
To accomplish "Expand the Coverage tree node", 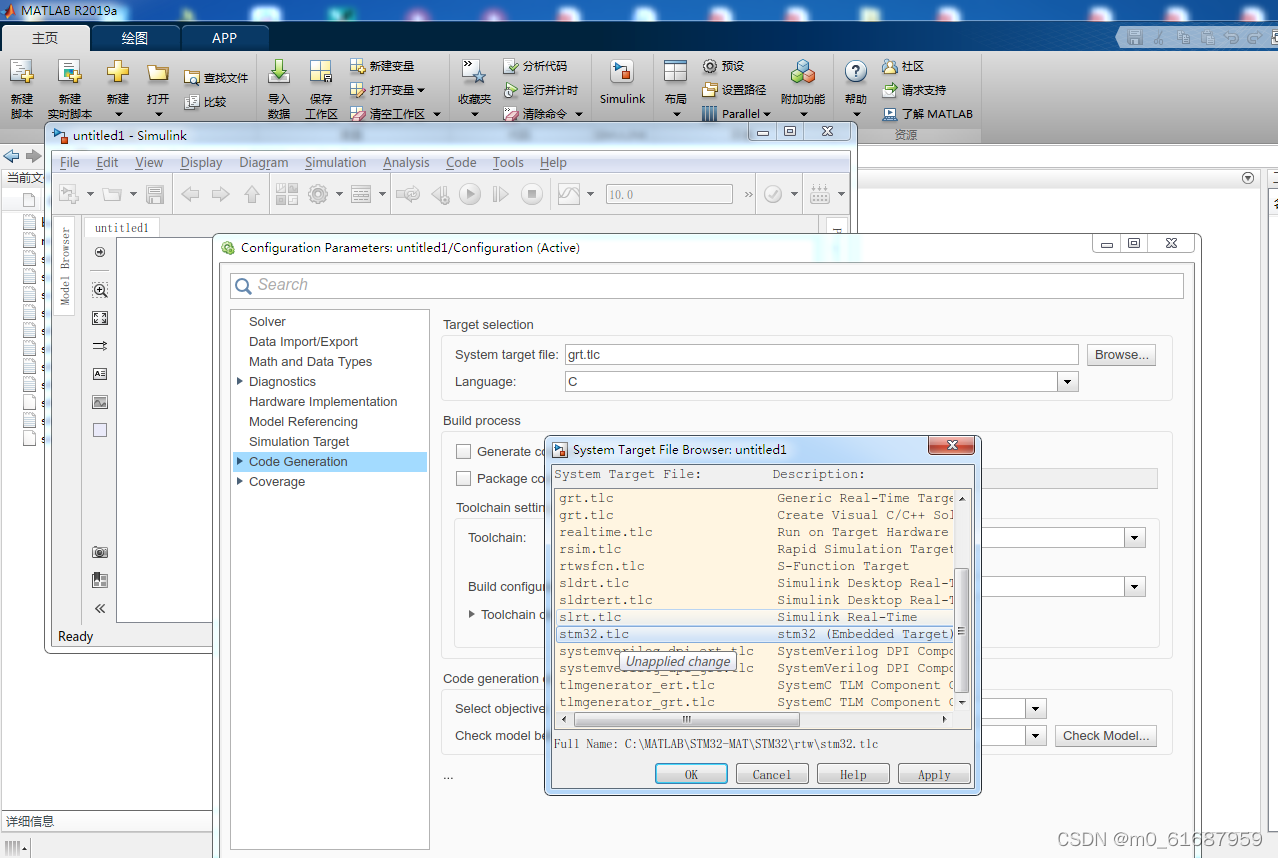I will click(240, 481).
